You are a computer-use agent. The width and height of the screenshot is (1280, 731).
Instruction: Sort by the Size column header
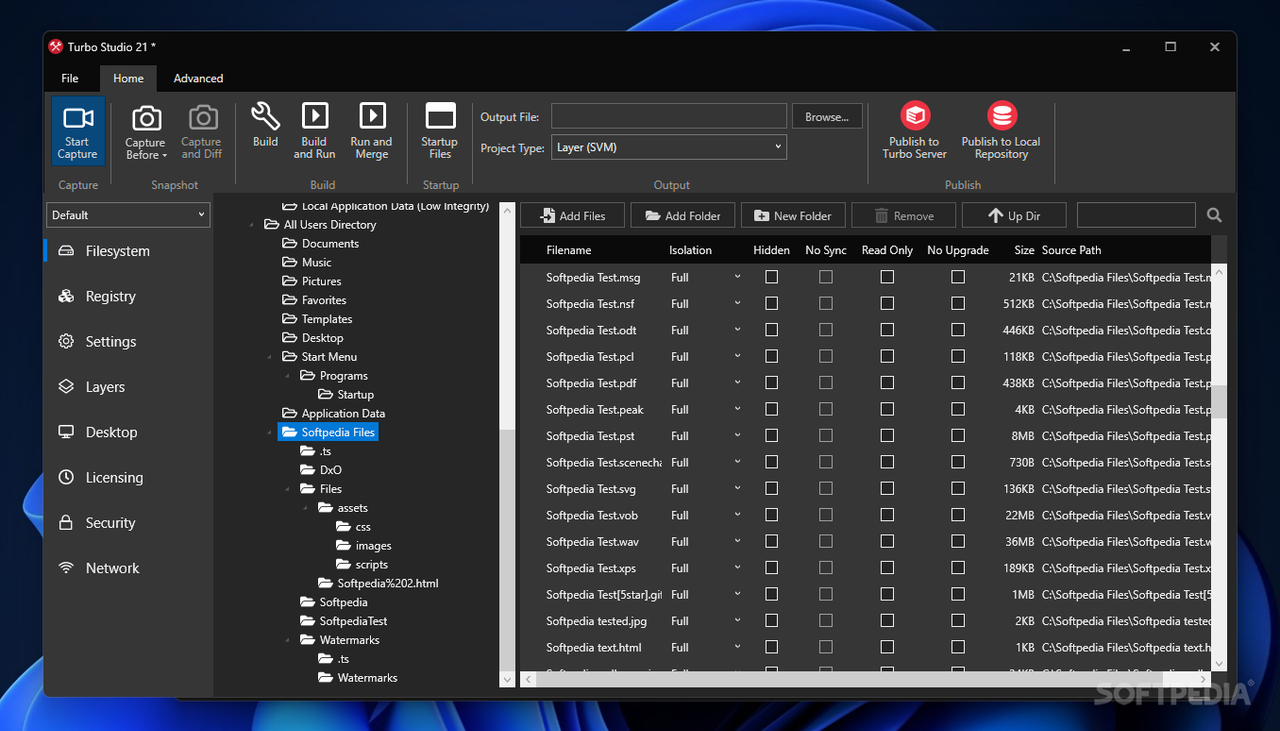(x=1024, y=250)
